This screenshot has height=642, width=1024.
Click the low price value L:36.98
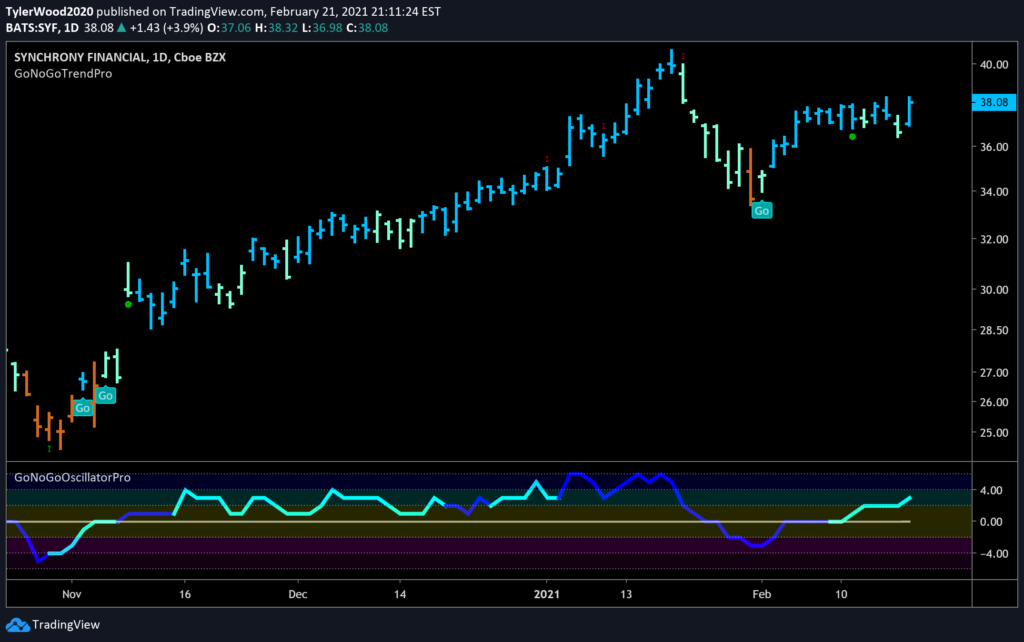(320, 28)
